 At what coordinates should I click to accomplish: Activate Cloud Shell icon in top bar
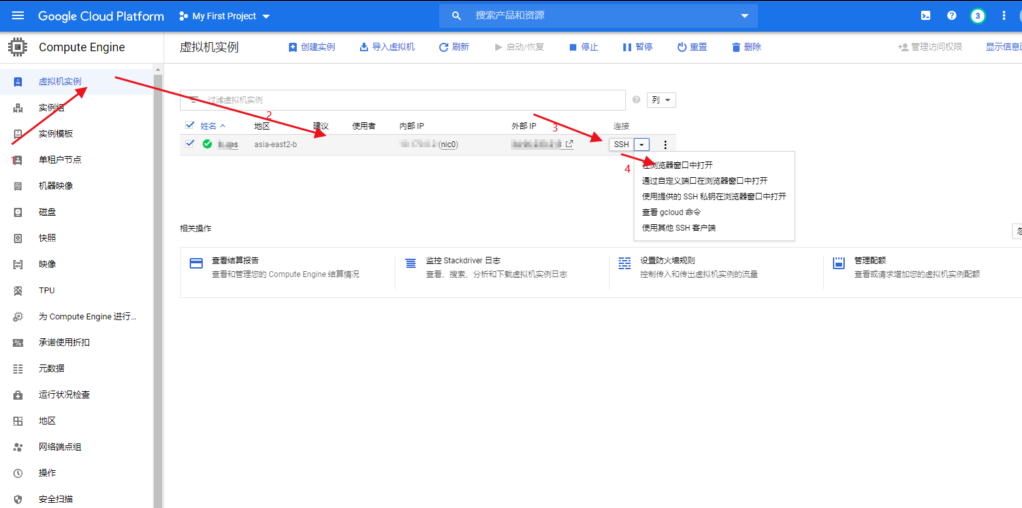925,16
